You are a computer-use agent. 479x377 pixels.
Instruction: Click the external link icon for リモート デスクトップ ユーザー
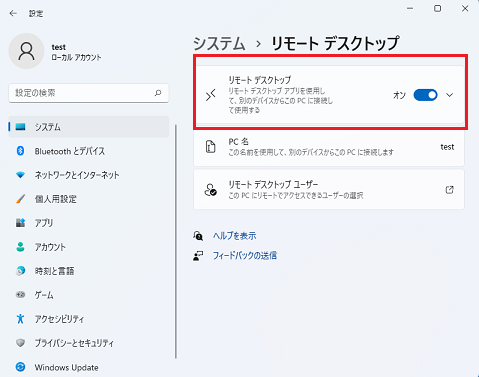[450, 190]
